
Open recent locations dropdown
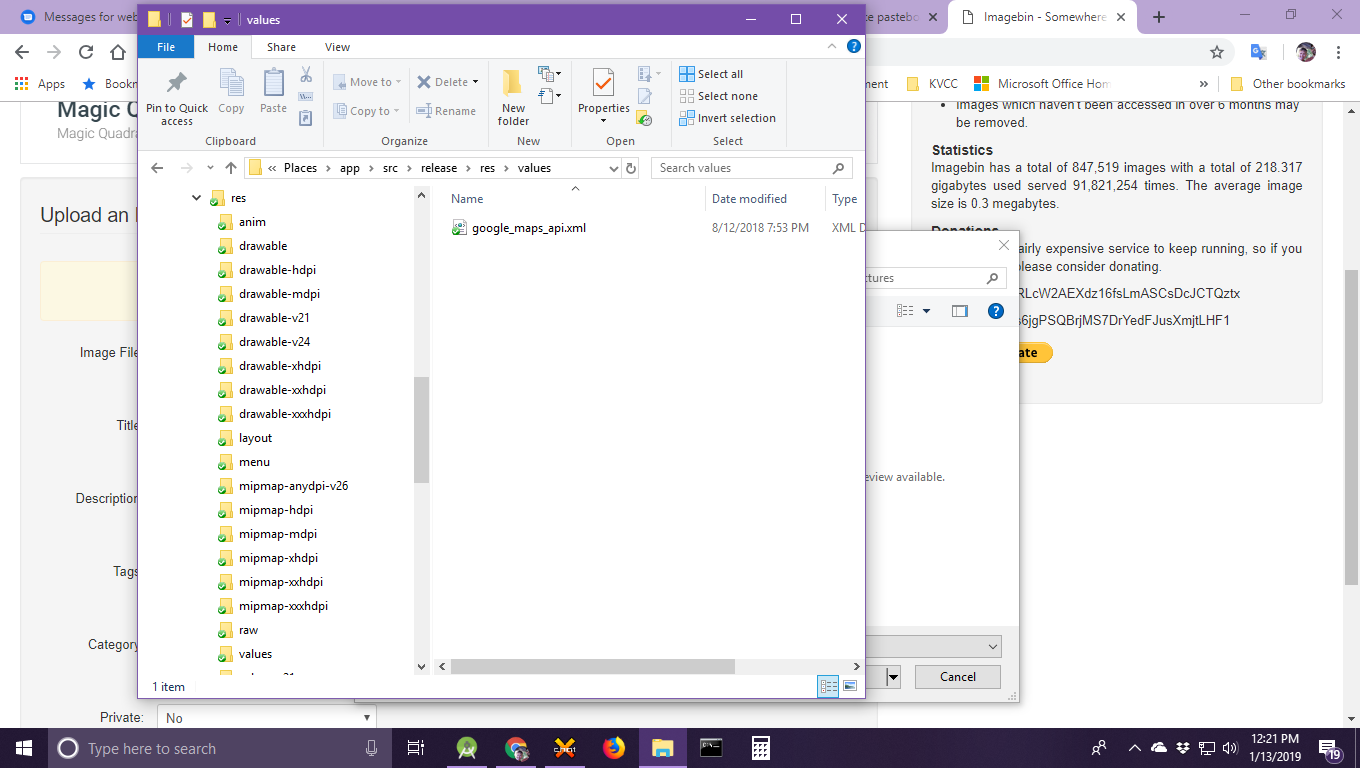click(x=210, y=168)
